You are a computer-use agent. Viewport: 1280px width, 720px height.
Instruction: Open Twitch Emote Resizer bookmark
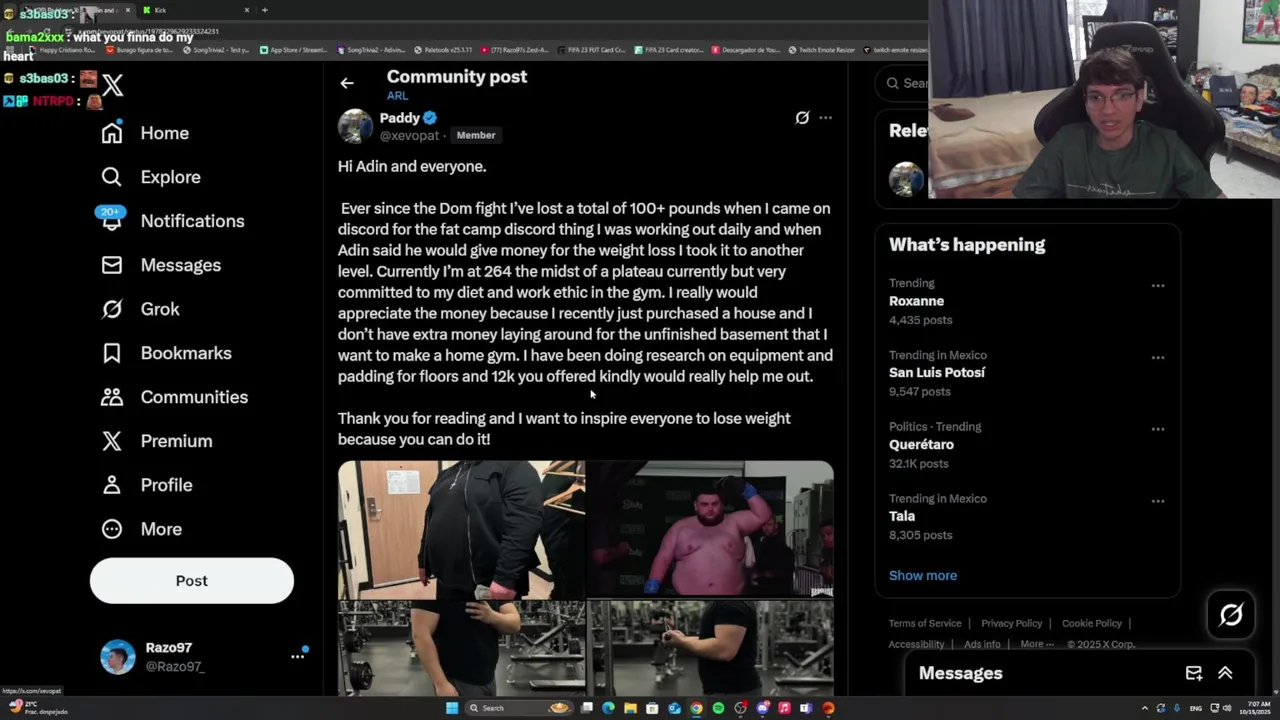pos(821,49)
